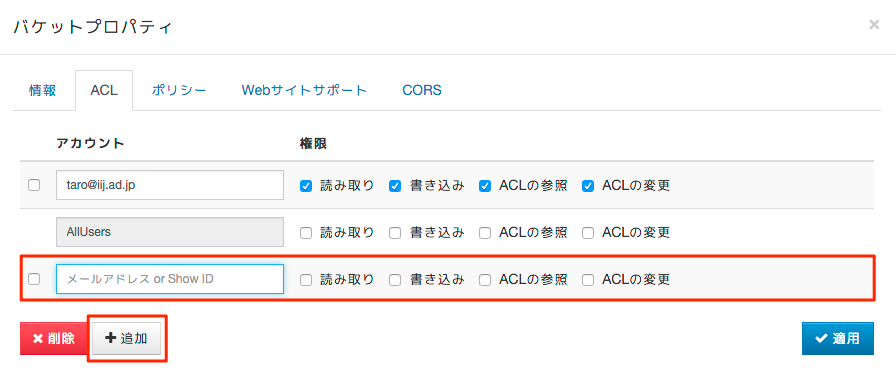The height and width of the screenshot is (370, 896).
Task: Select the taro@iij.ad.jp row checkbox
Action: click(34, 185)
